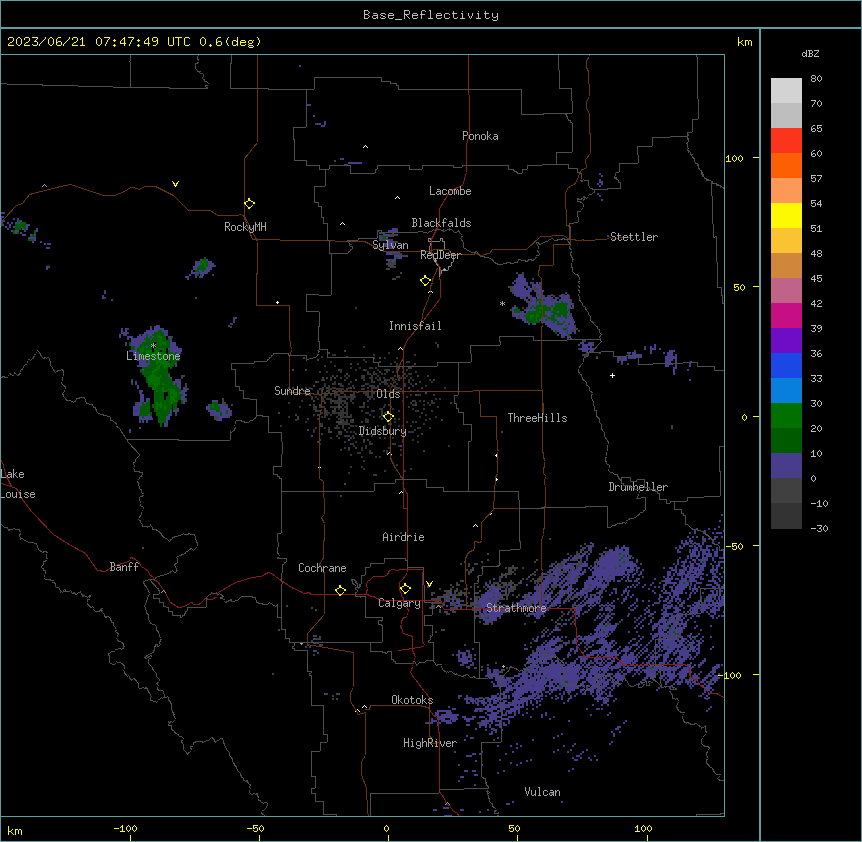
Task: Click the Cochrane town label
Action: tap(322, 568)
